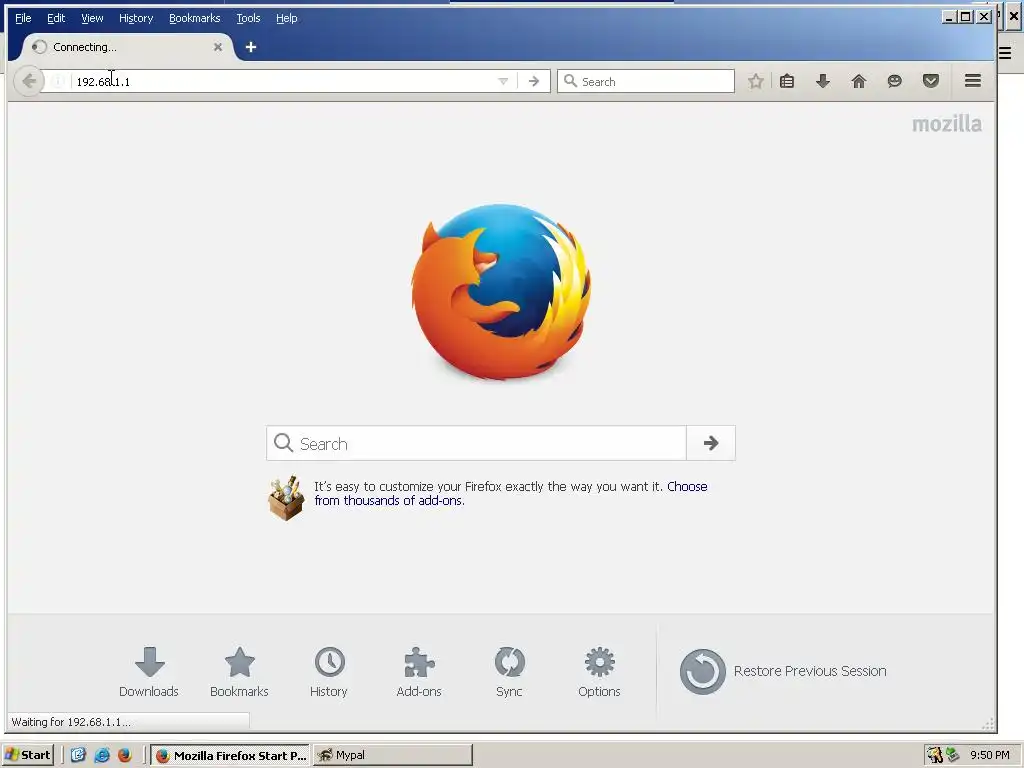The height and width of the screenshot is (768, 1024).
Task: Launch Internet Explorer from quick launch
Action: [102, 755]
